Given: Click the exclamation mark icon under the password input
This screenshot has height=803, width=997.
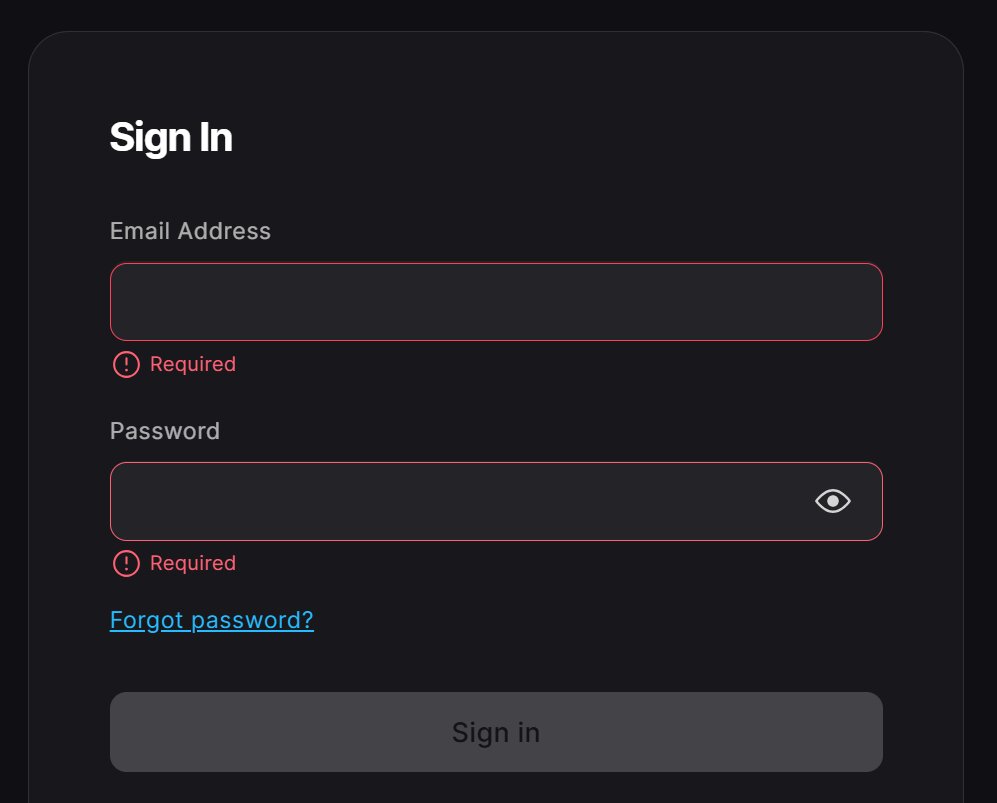Looking at the screenshot, I should click(125, 564).
